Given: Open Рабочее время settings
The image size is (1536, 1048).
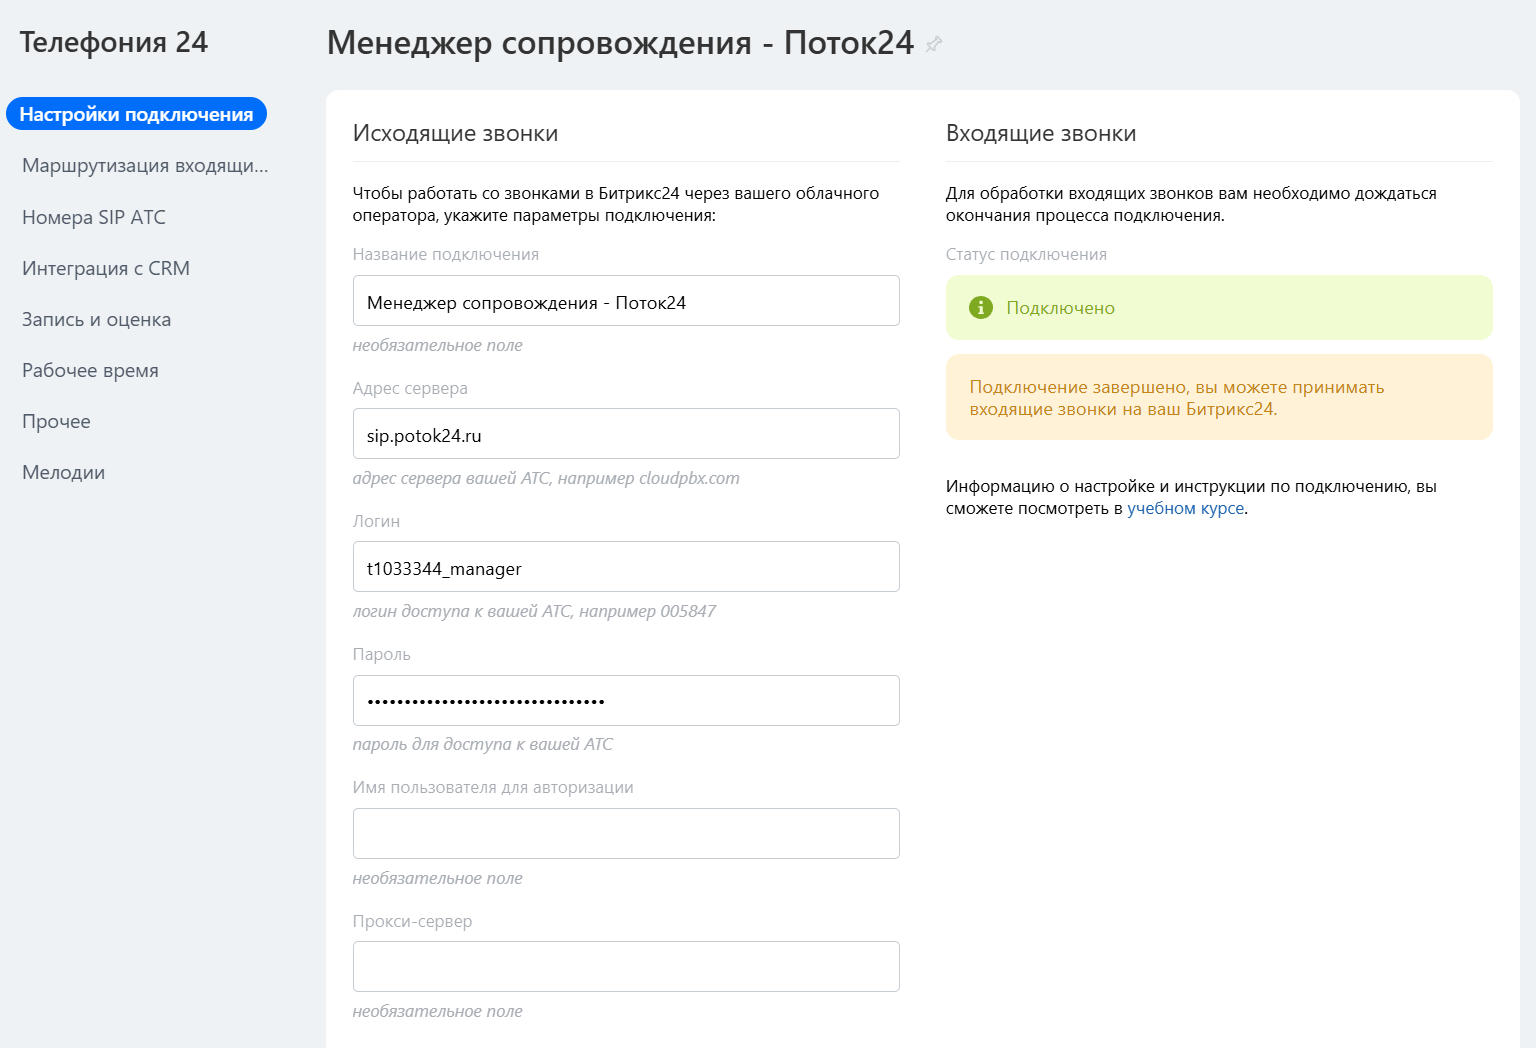Looking at the screenshot, I should [90, 370].
